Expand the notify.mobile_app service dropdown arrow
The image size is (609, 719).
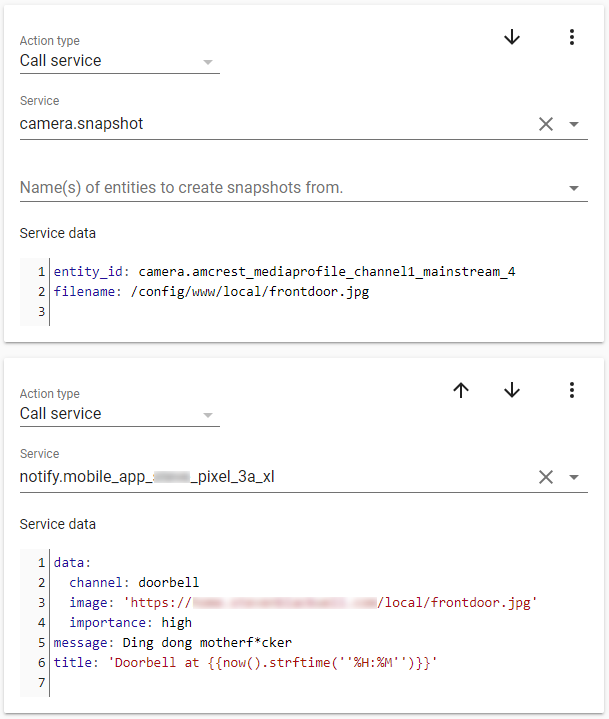[x=574, y=478]
